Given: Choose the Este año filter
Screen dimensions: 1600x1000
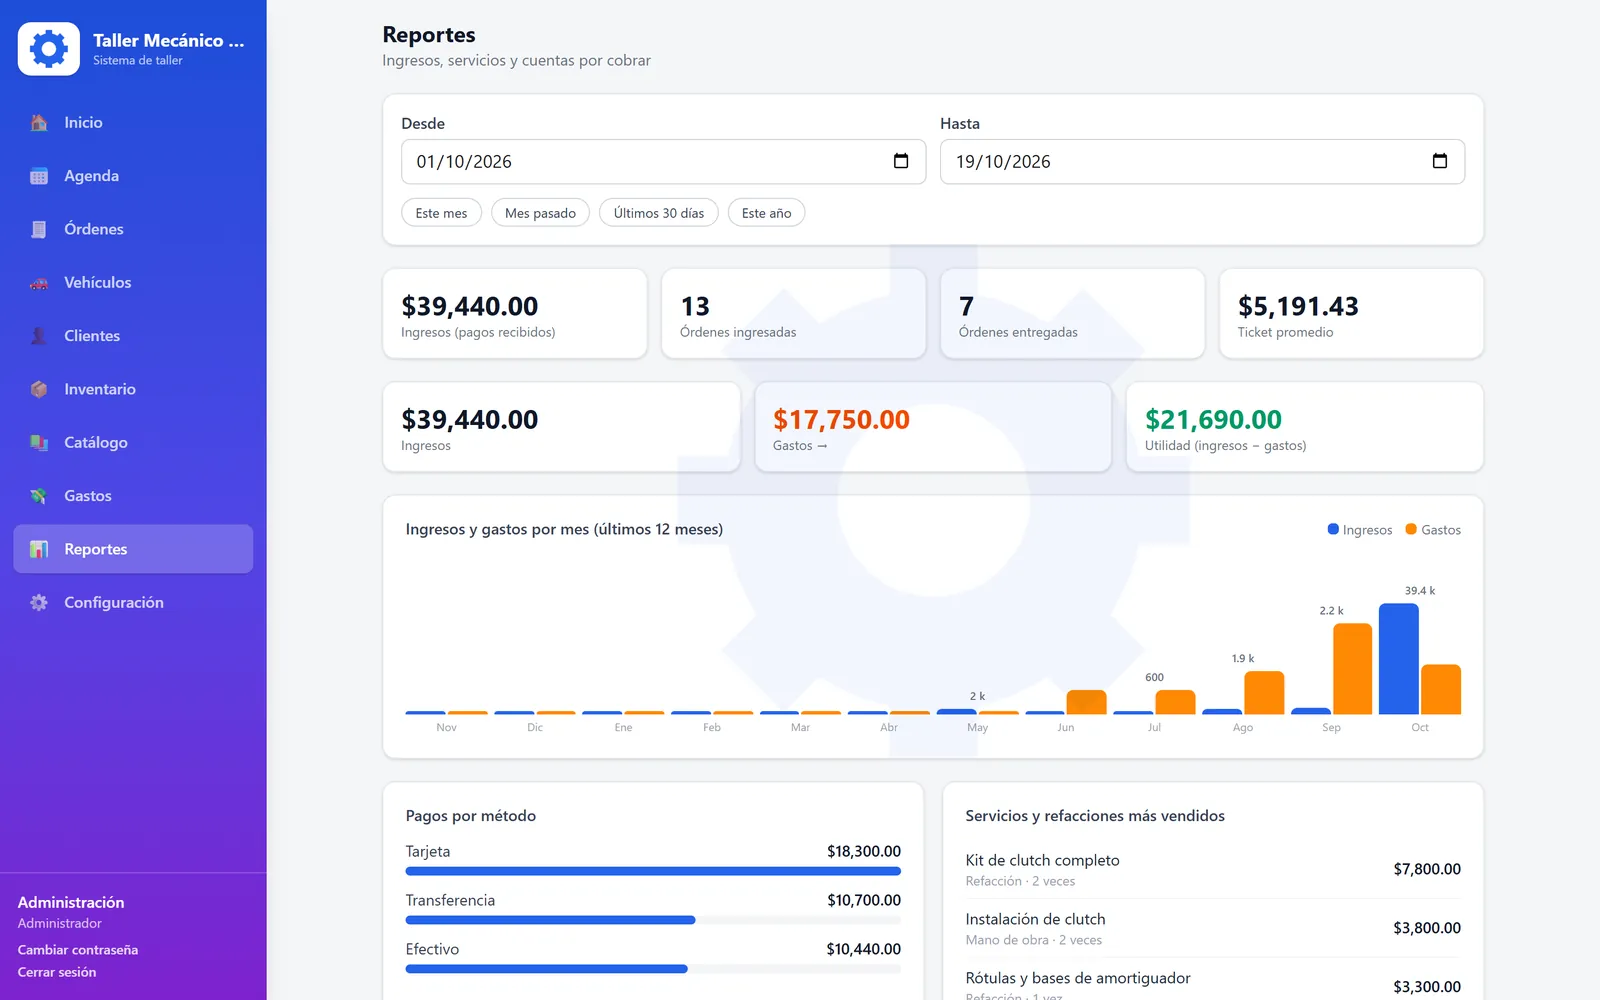Looking at the screenshot, I should [x=766, y=213].
